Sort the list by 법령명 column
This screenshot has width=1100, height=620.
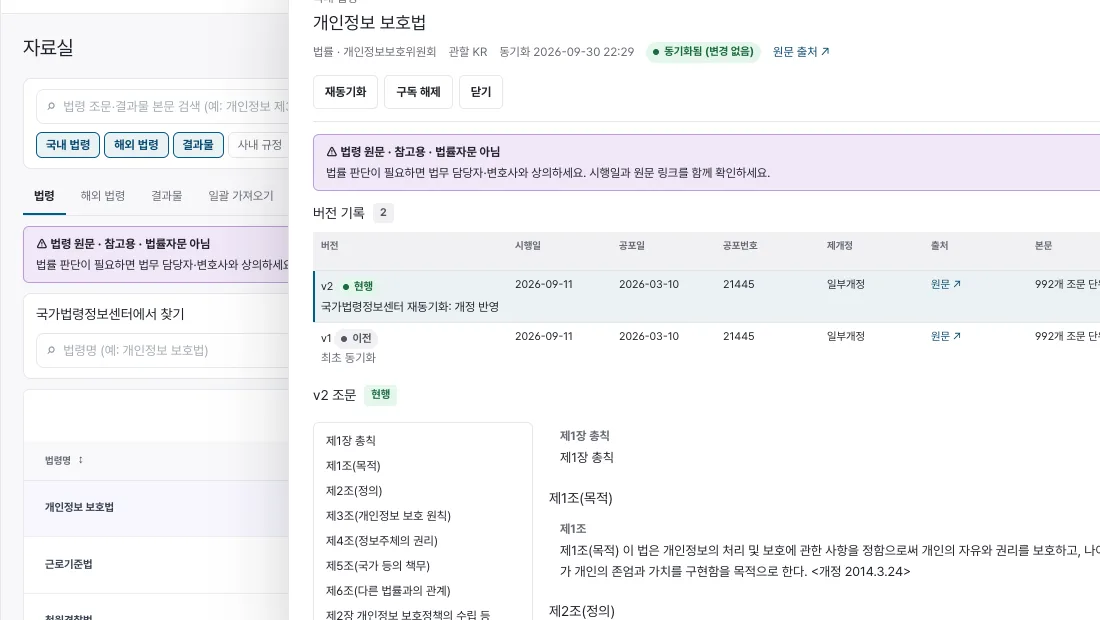[x=64, y=460]
